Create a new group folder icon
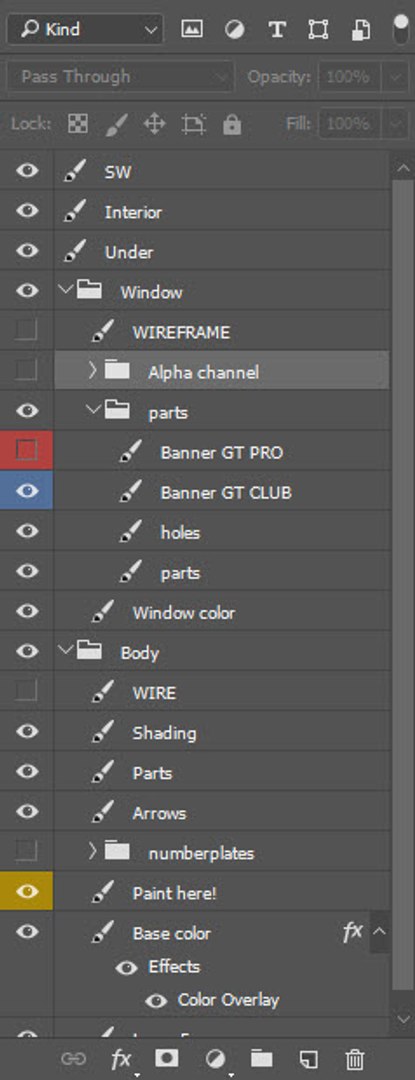The width and height of the screenshot is (415, 1080). click(x=261, y=1059)
